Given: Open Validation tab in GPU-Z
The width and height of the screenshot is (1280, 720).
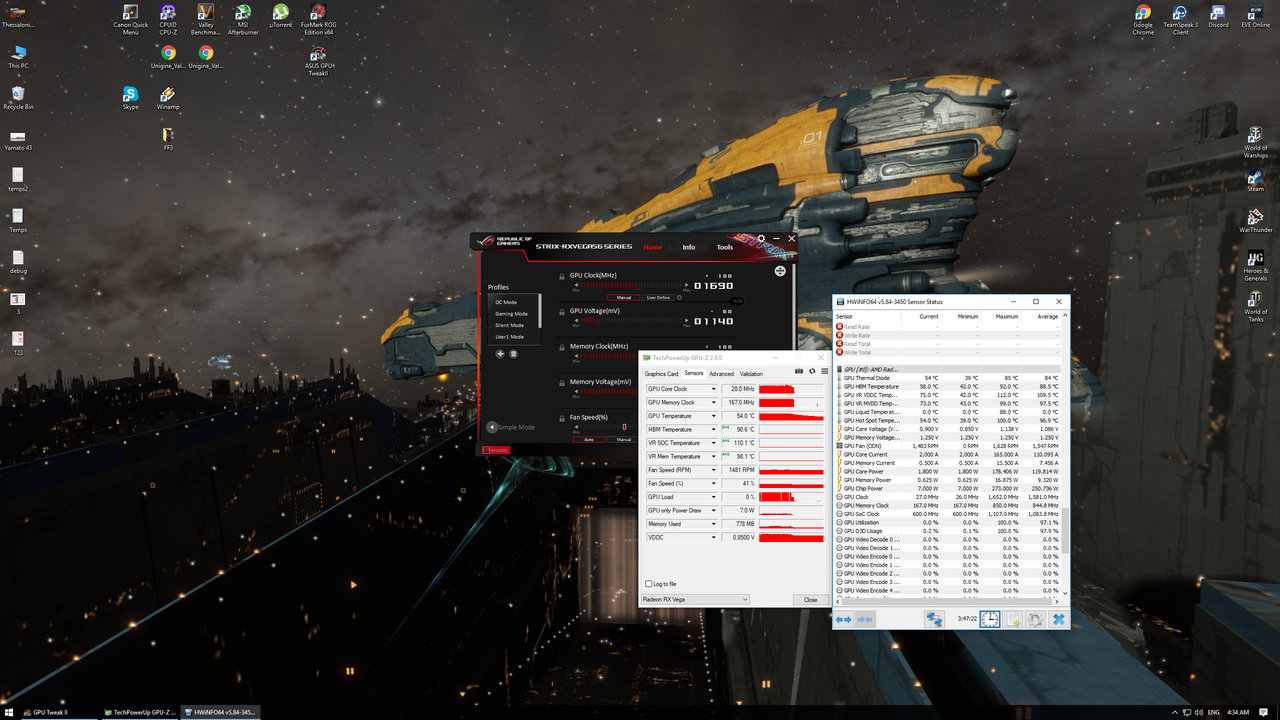Looking at the screenshot, I should coord(751,374).
